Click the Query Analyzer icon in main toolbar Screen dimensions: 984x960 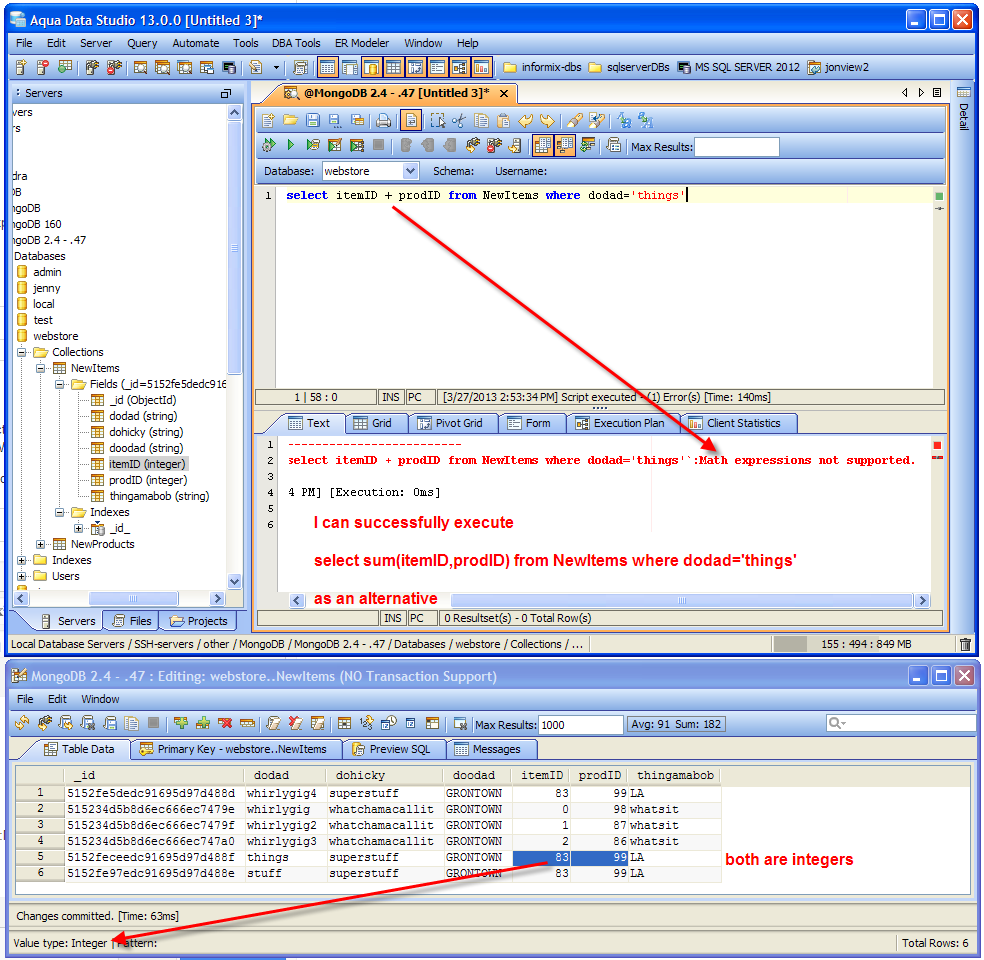coord(140,67)
